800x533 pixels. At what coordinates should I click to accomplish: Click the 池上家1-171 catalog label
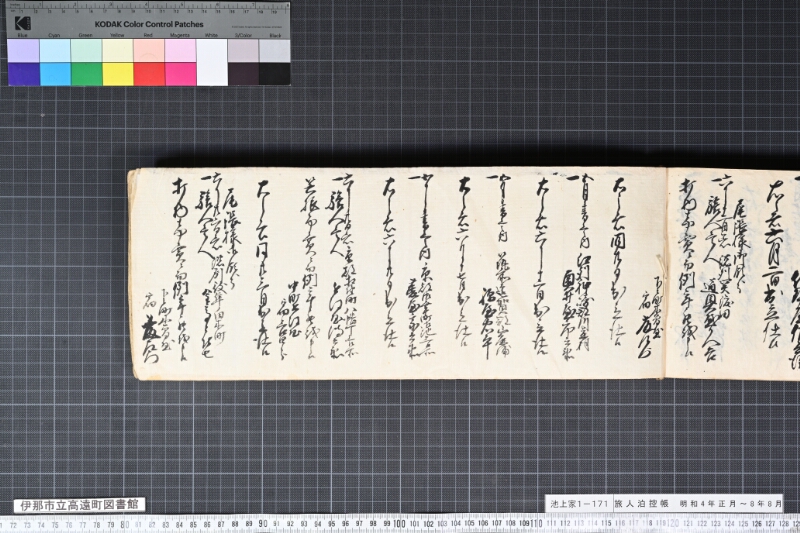(x=579, y=503)
